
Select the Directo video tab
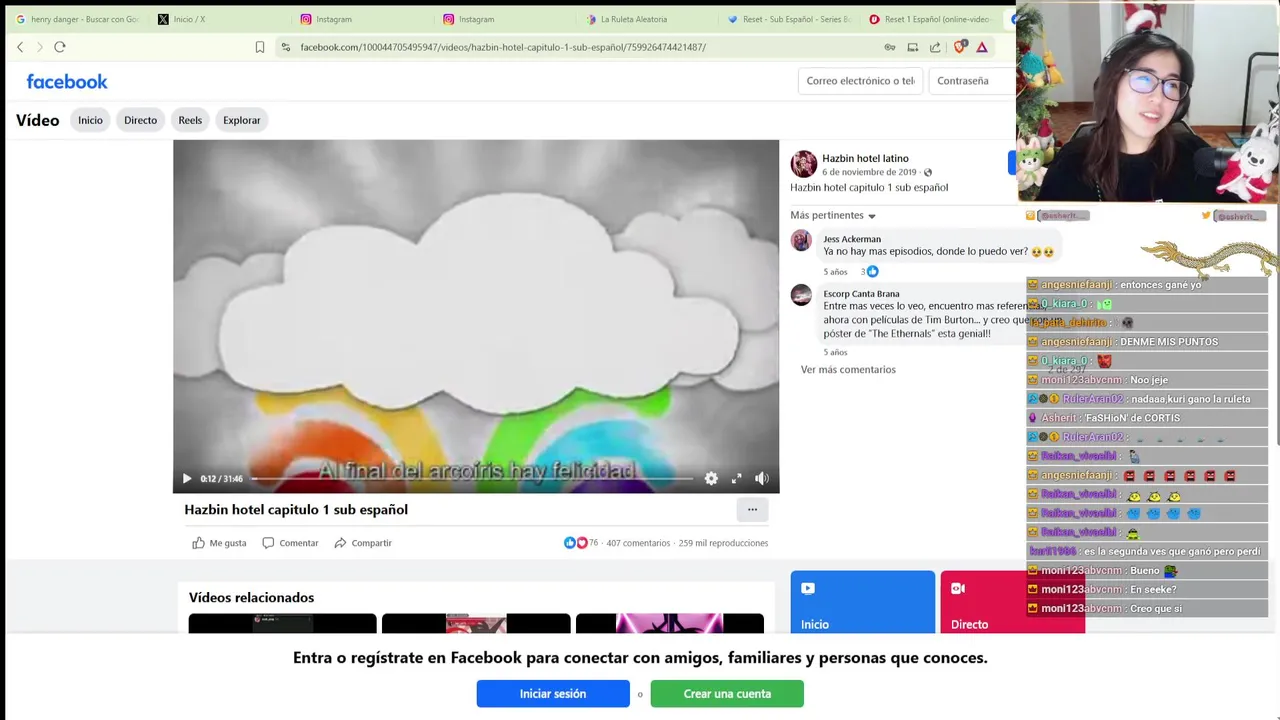coord(140,120)
